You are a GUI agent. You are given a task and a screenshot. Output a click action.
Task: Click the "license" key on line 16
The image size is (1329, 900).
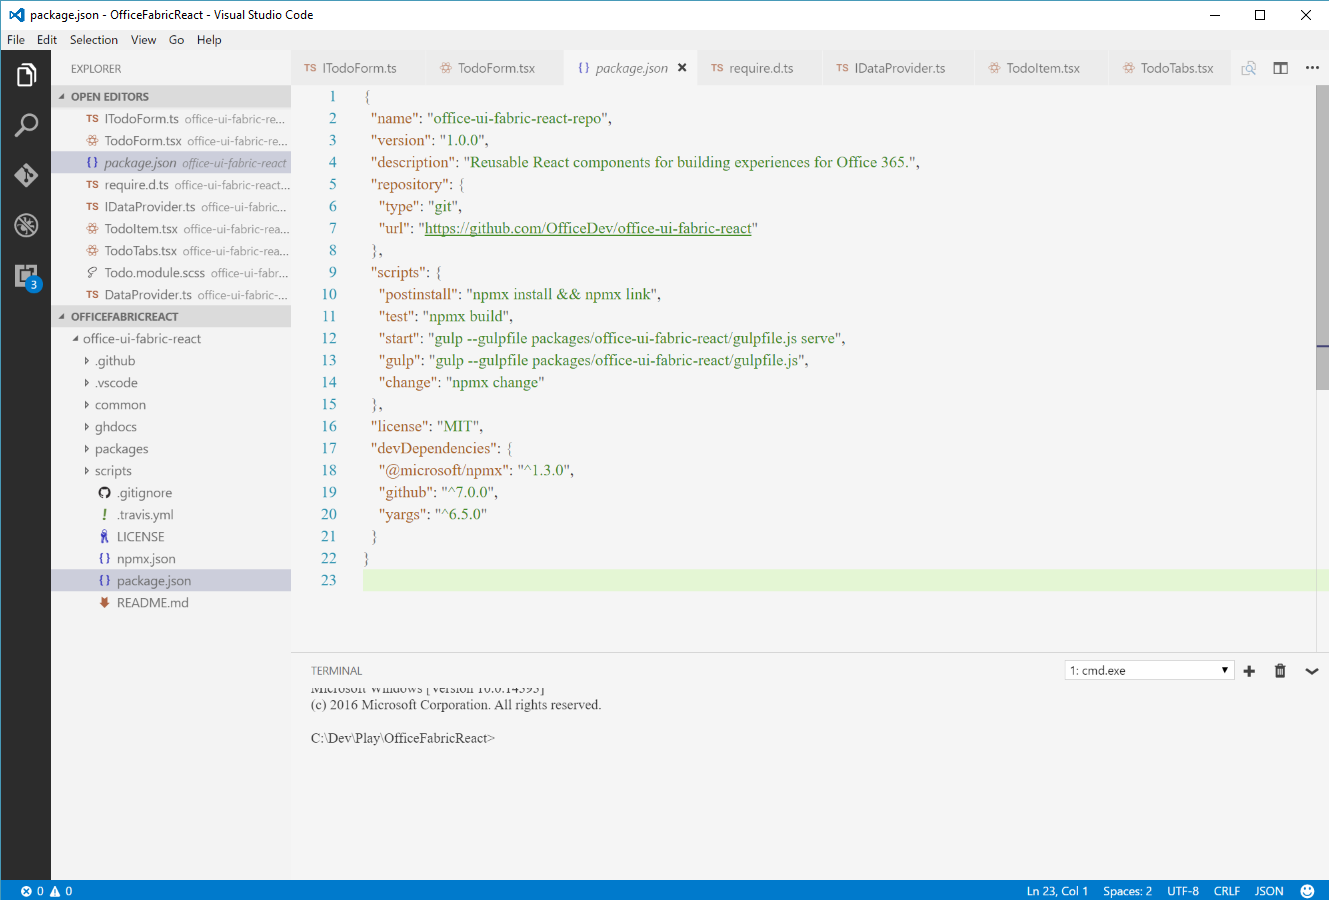point(400,426)
